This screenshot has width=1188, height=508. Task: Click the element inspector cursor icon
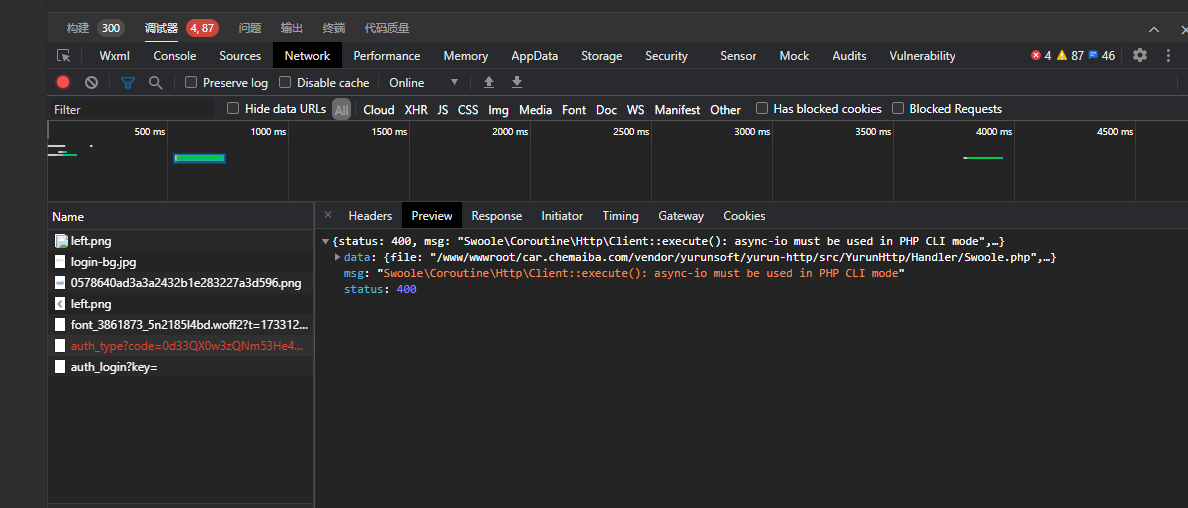click(x=64, y=55)
